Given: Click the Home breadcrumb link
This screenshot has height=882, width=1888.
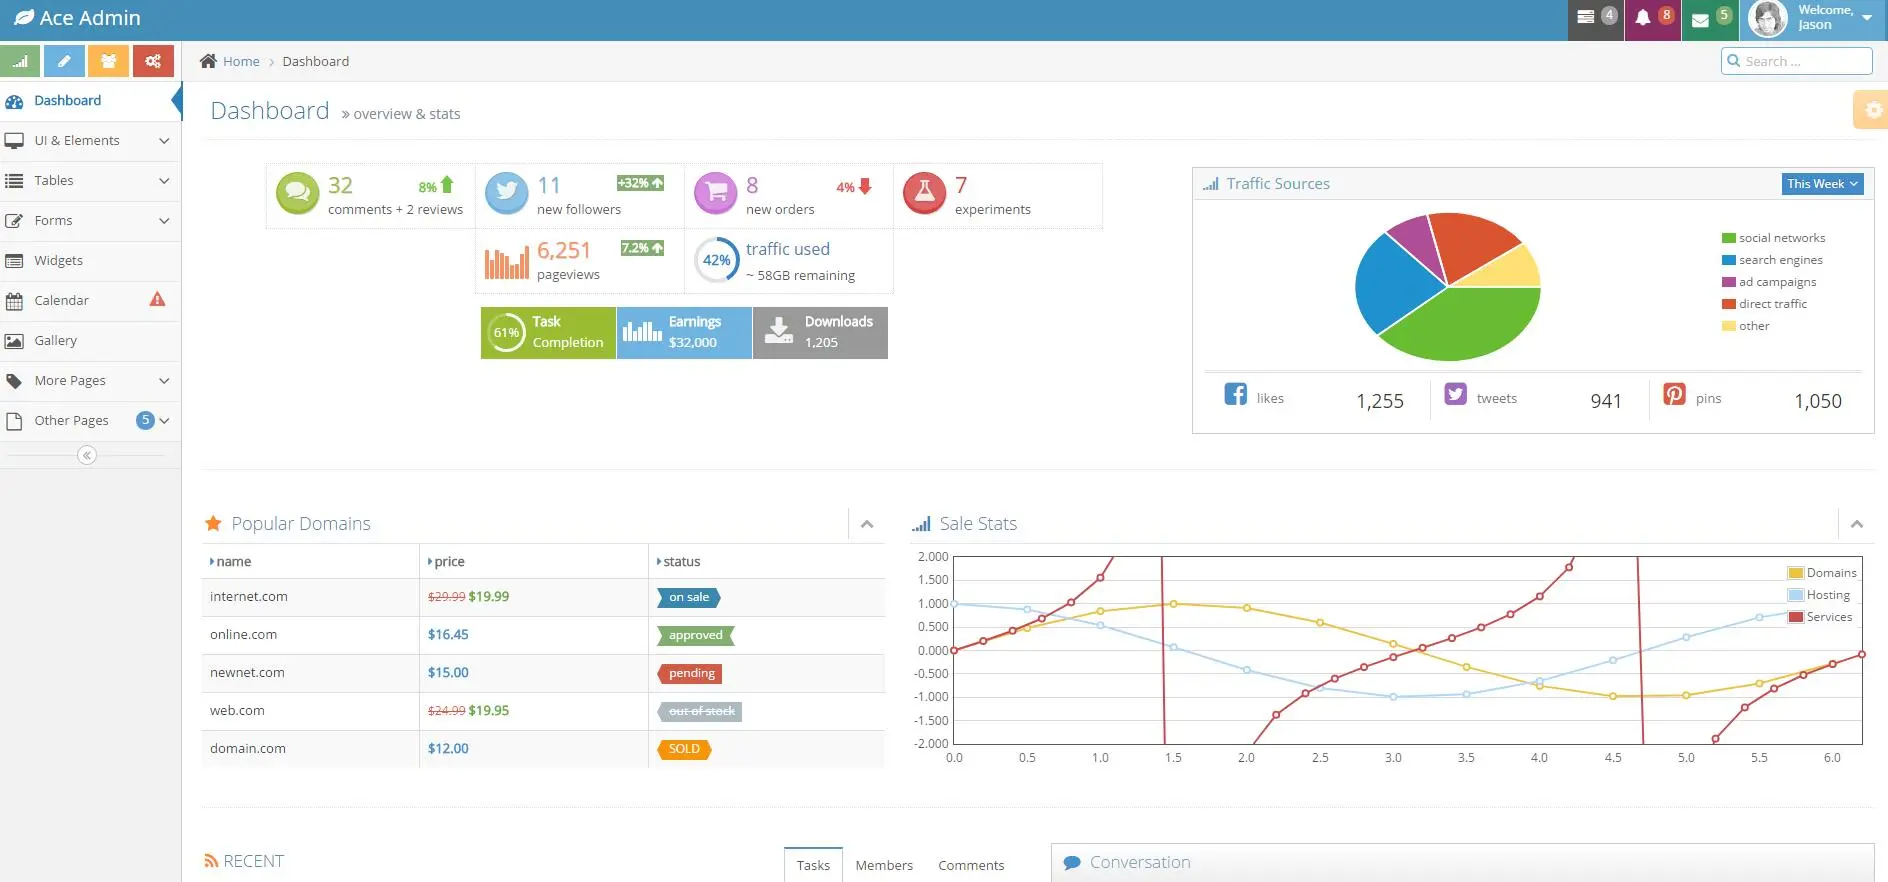Looking at the screenshot, I should click(241, 61).
